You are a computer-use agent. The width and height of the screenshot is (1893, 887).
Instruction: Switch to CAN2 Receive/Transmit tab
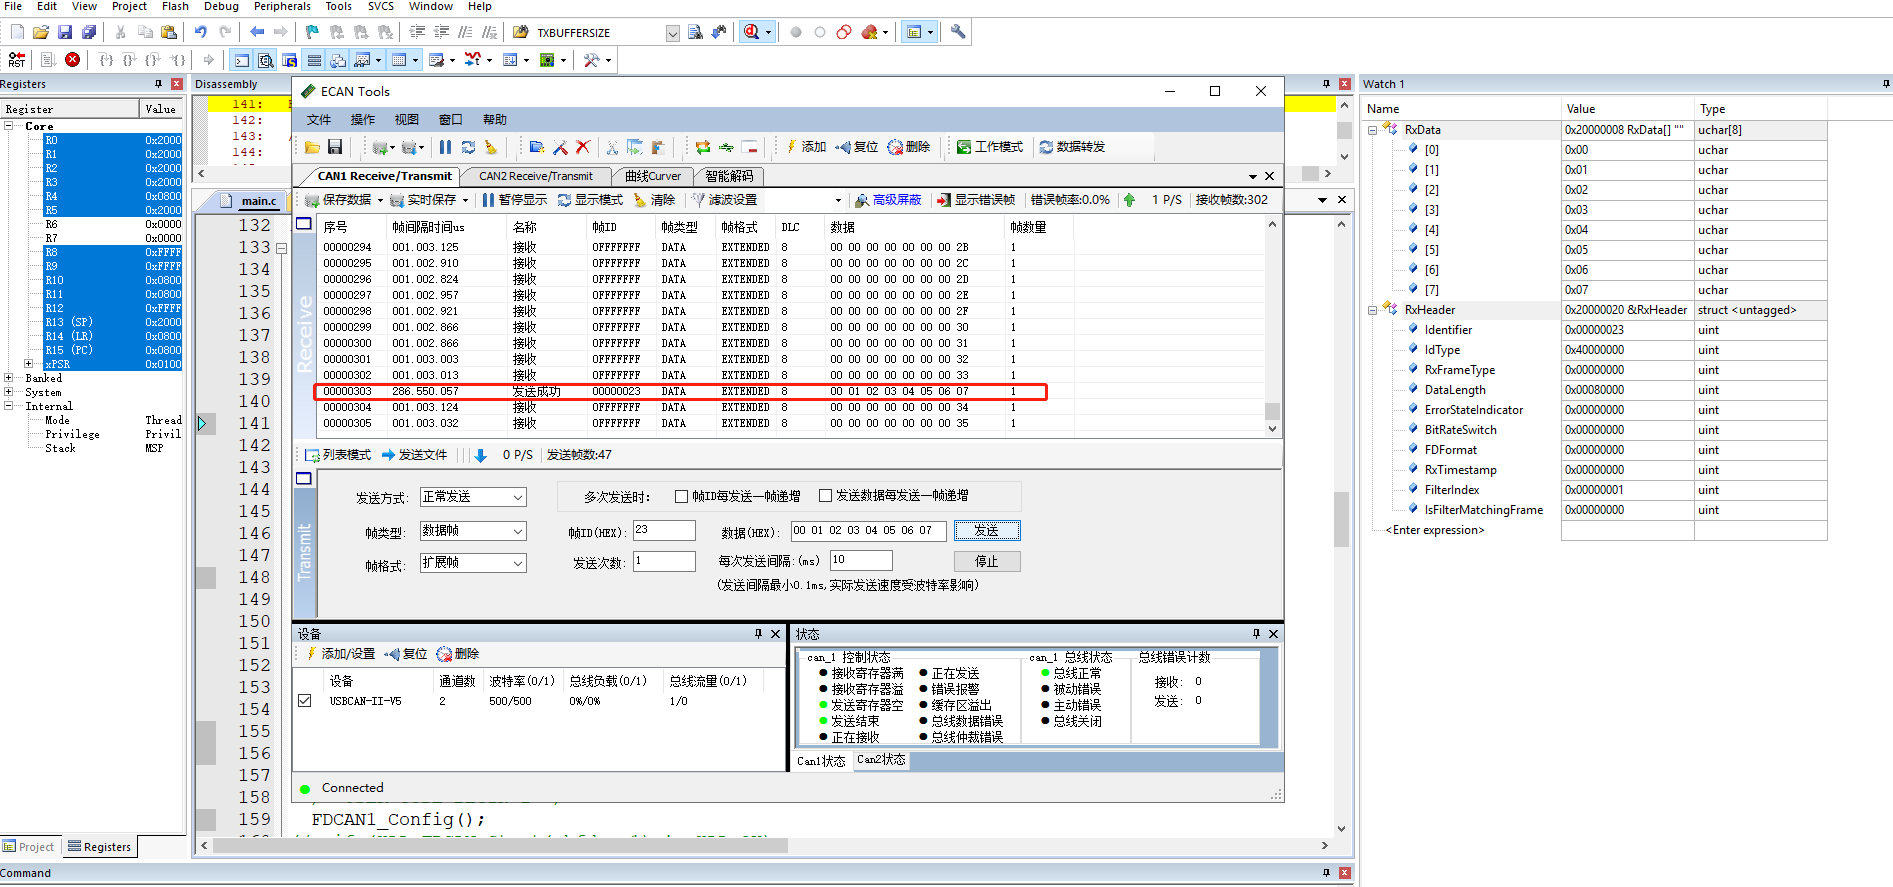[535, 176]
